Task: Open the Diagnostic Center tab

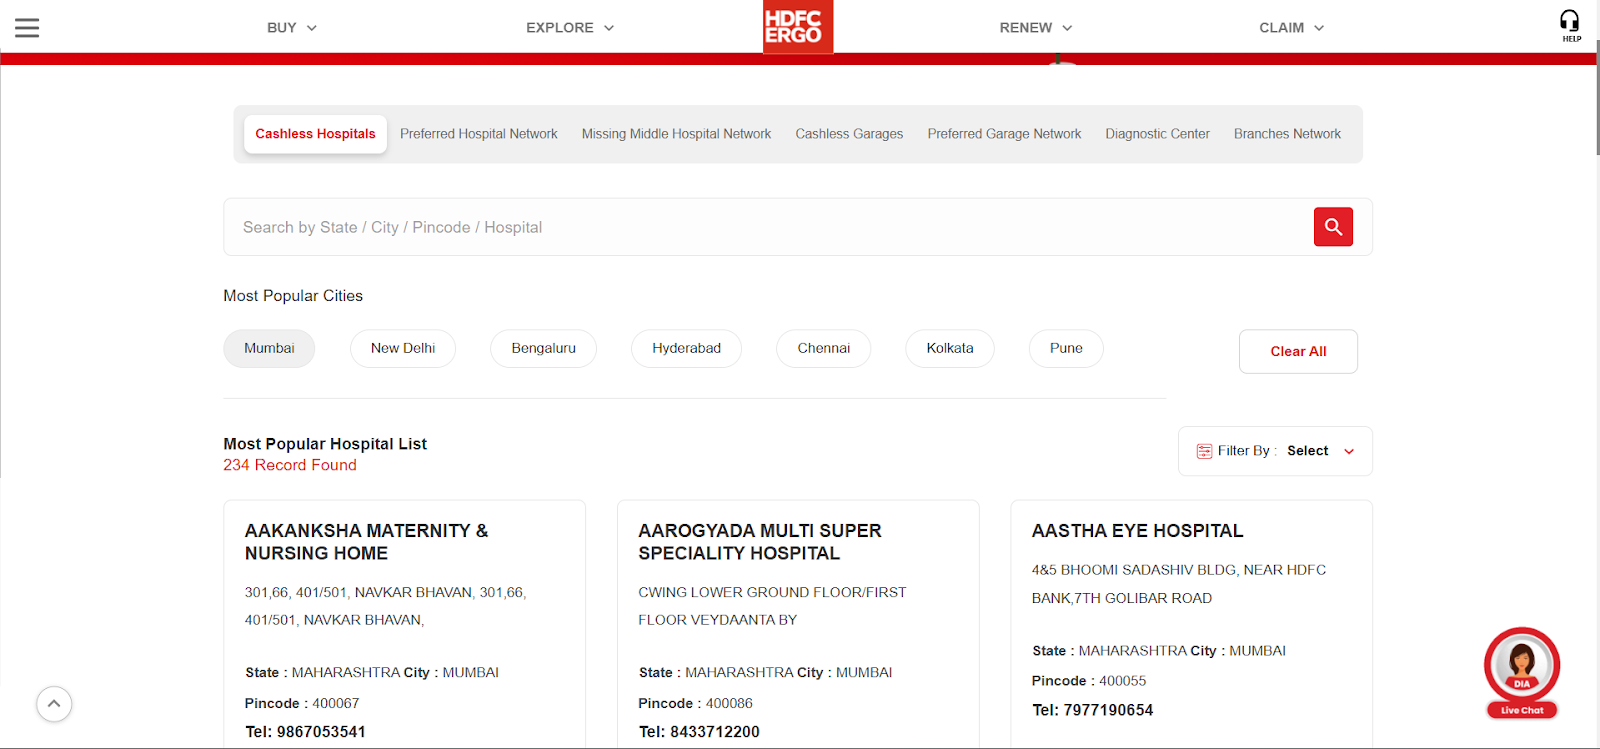Action: pyautogui.click(x=1157, y=134)
